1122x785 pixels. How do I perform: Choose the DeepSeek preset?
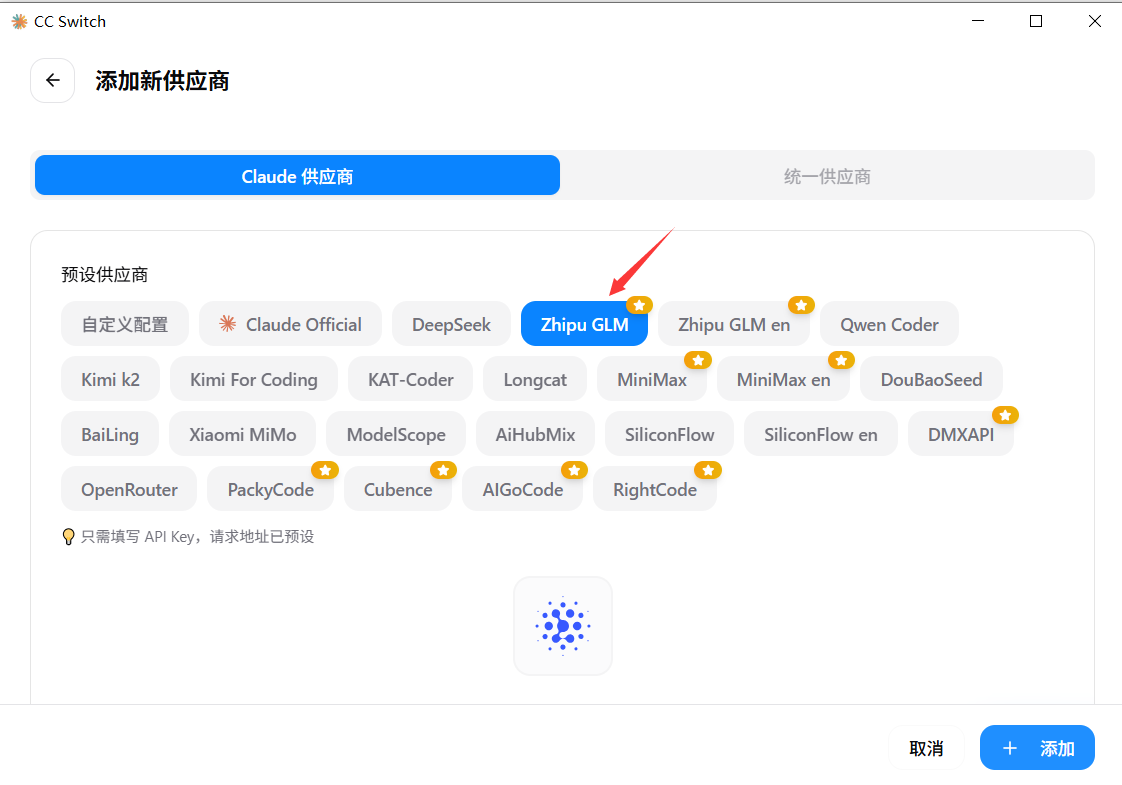click(x=452, y=324)
